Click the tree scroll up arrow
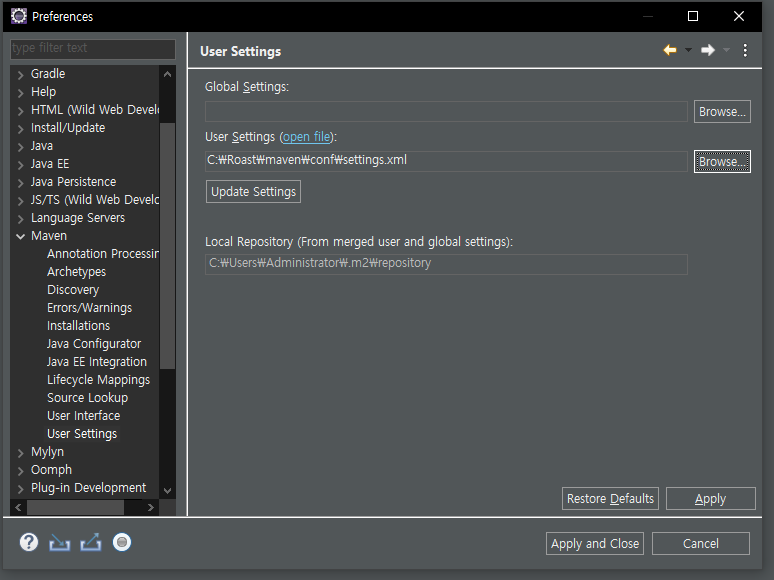The width and height of the screenshot is (774, 580). [167, 74]
